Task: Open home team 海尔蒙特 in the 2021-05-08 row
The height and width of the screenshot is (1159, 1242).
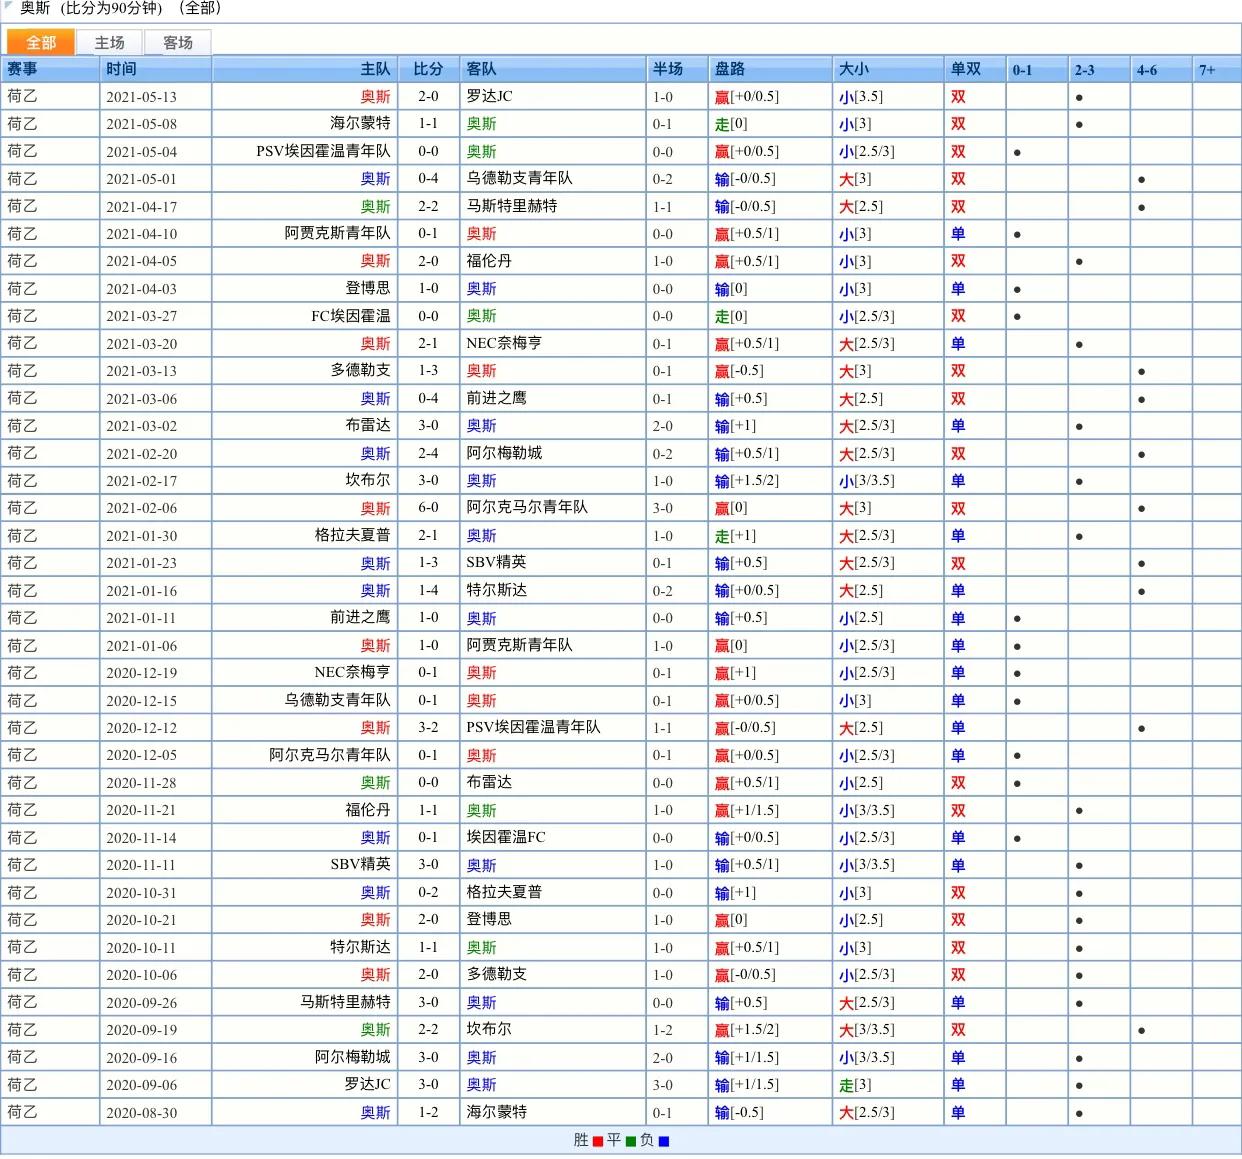Action: point(360,123)
